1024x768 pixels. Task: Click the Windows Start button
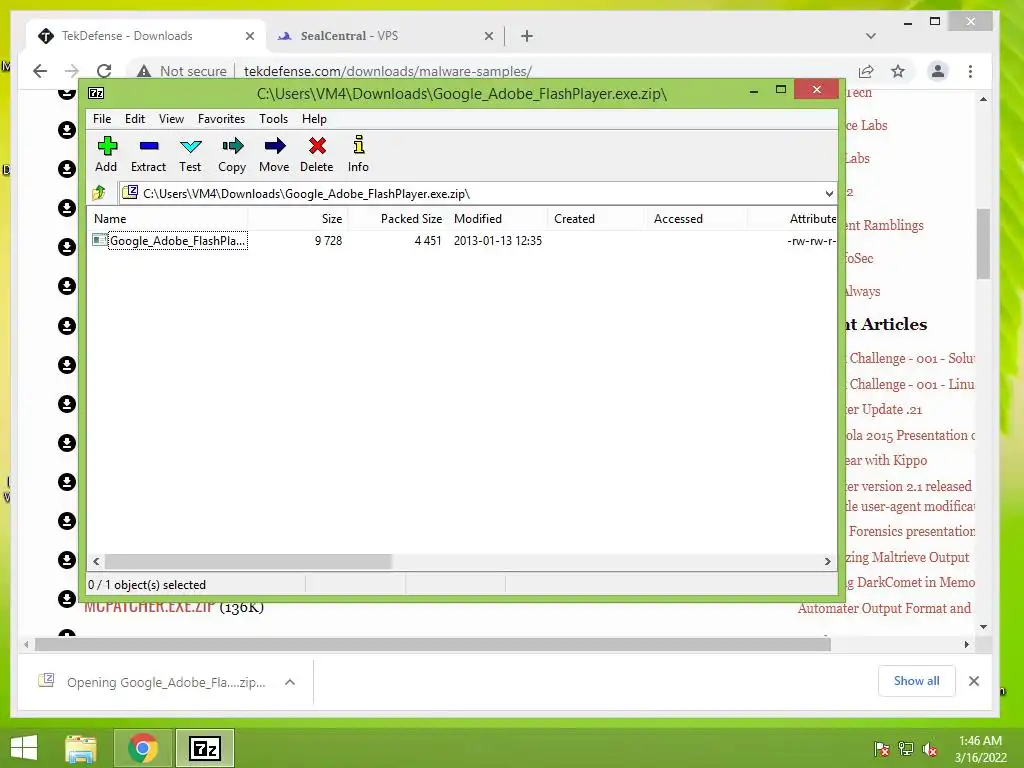pos(24,748)
